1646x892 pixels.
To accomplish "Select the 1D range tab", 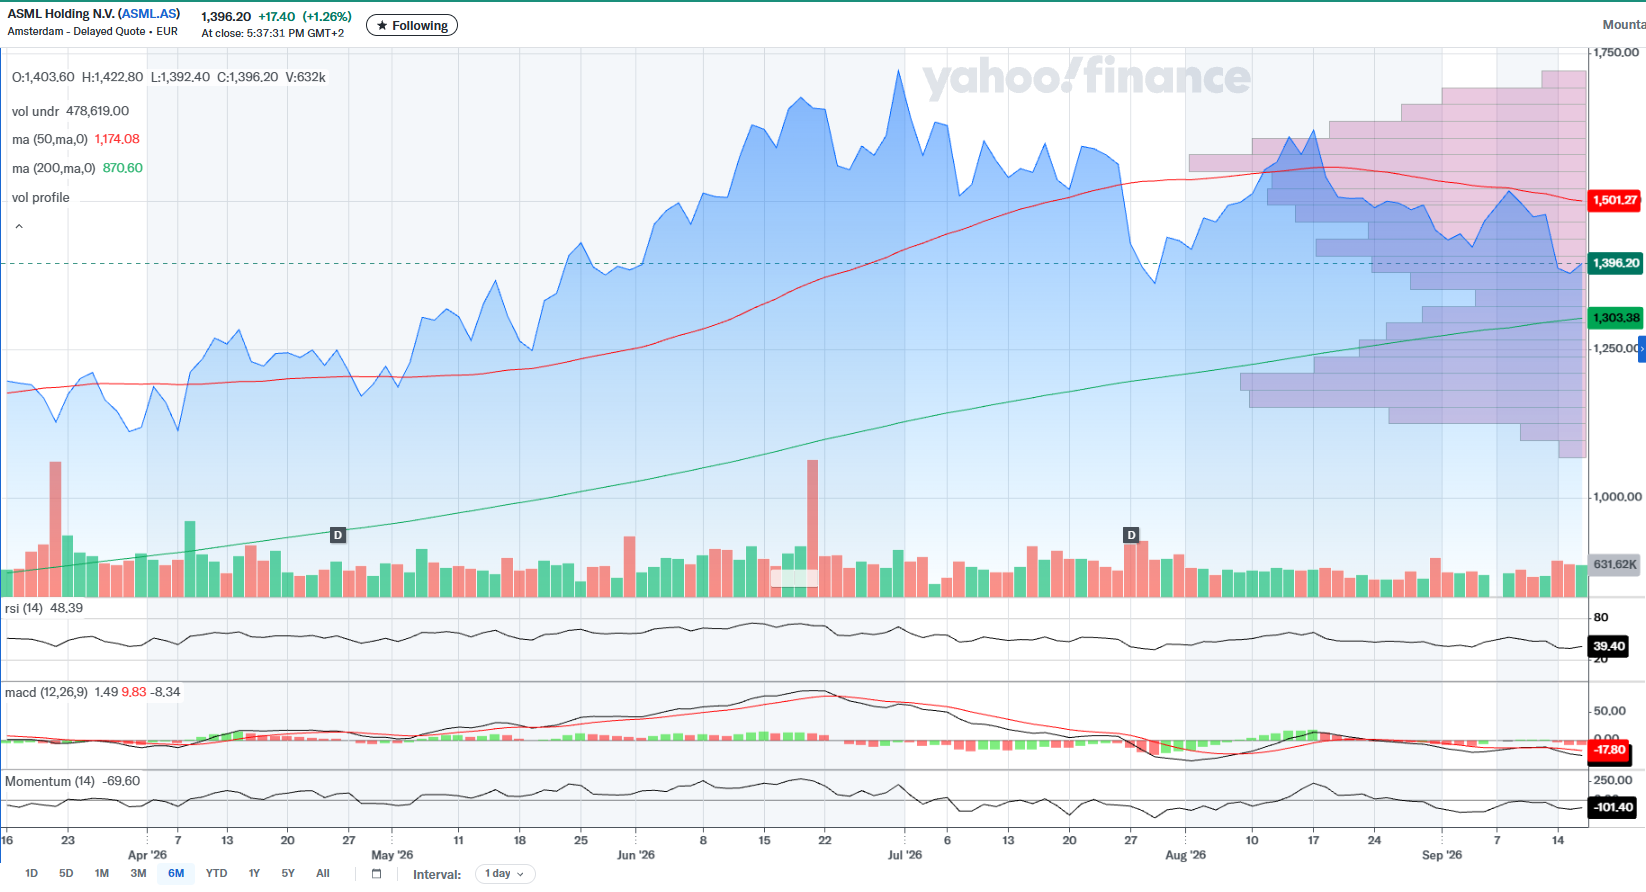I will pos(32,873).
